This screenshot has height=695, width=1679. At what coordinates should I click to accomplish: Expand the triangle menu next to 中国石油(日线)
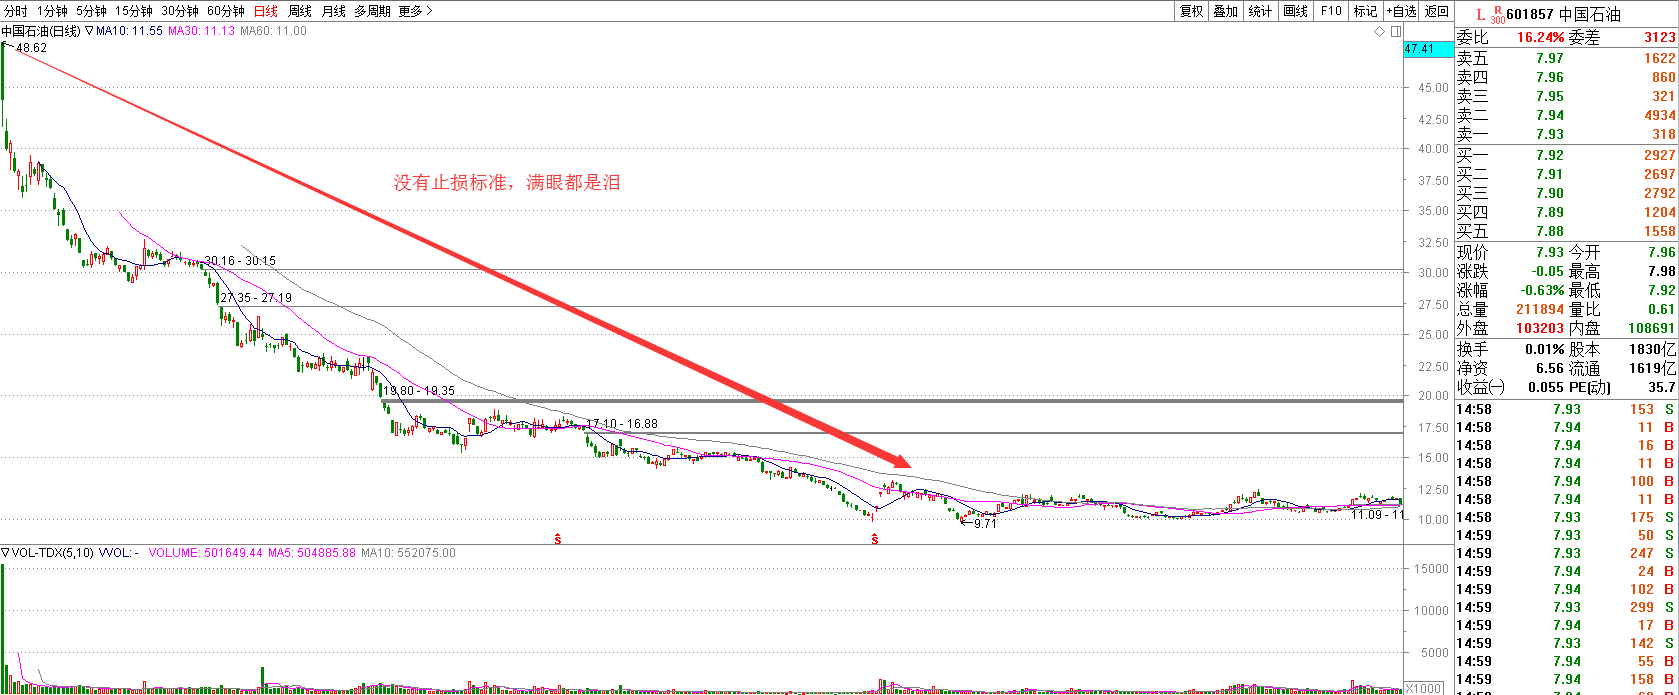point(88,31)
